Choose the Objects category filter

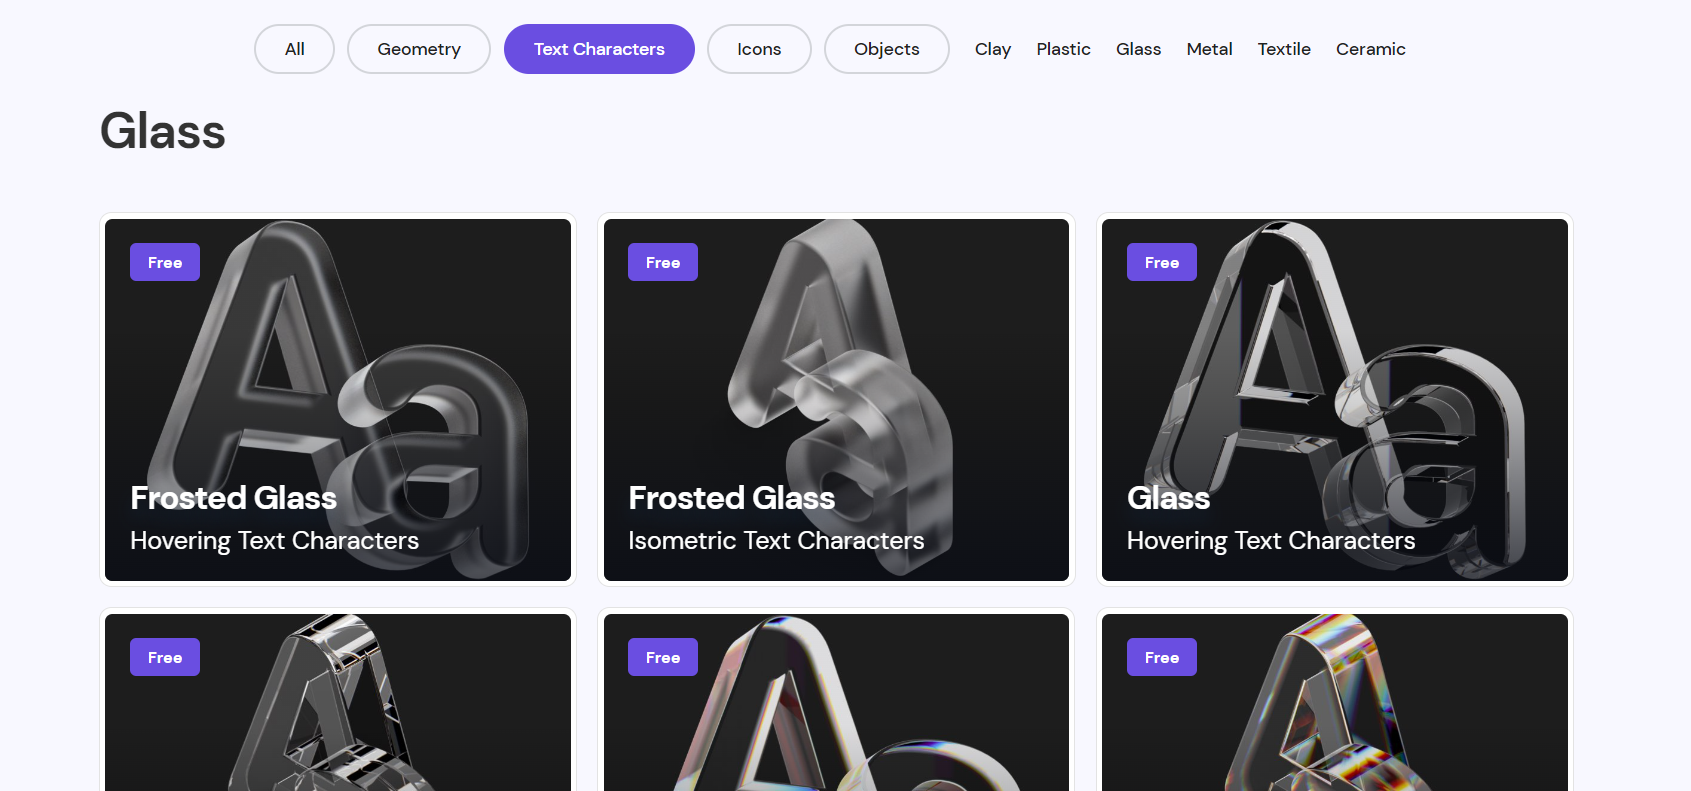coord(887,49)
